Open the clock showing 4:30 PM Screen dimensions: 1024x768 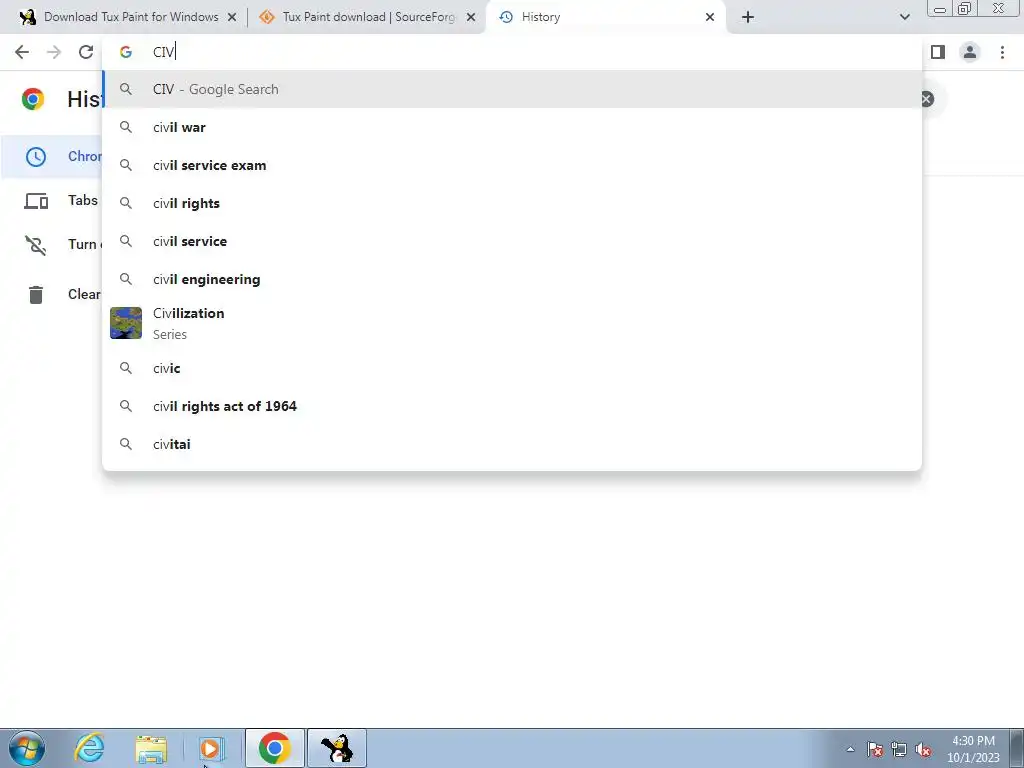click(x=973, y=749)
